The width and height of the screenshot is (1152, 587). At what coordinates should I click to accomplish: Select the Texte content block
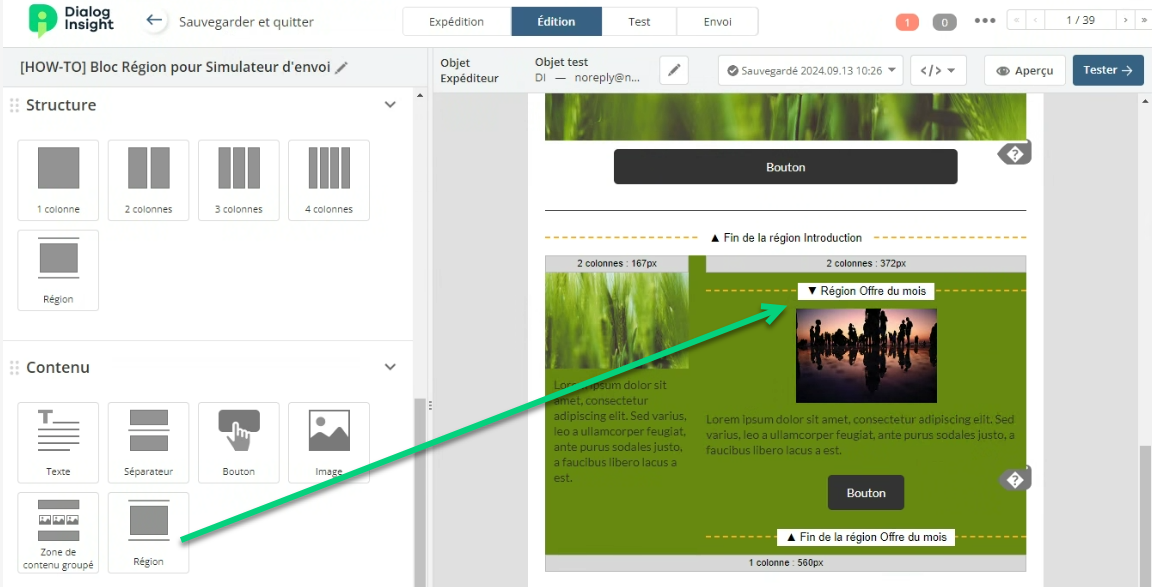(x=58, y=442)
